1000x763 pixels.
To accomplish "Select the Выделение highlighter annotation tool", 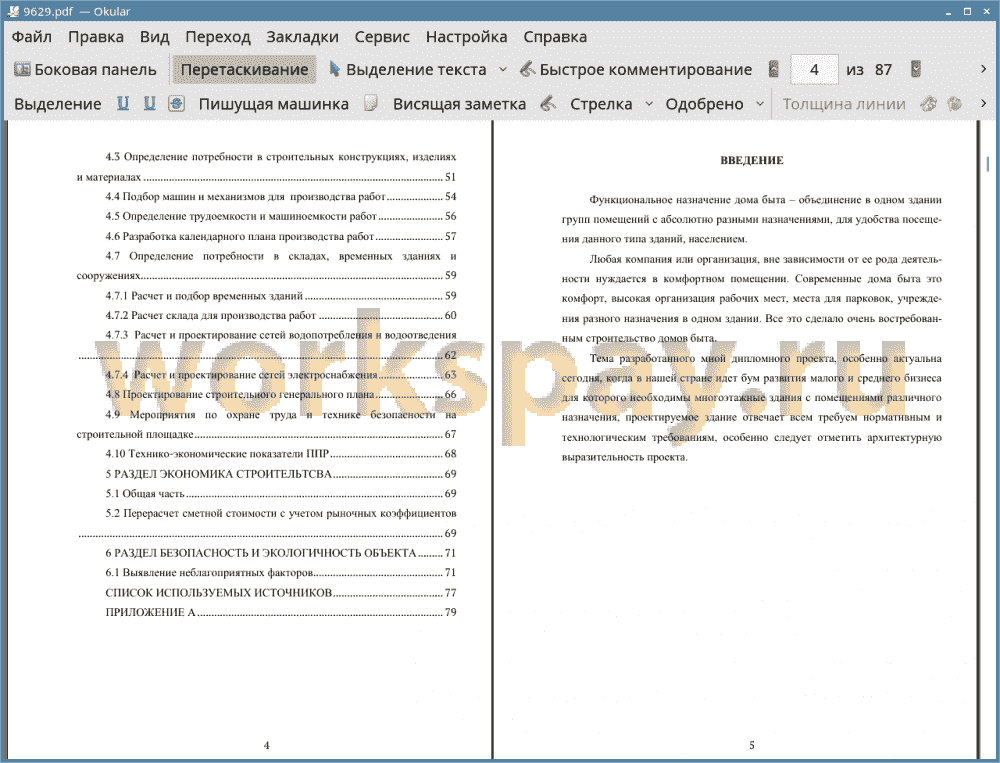I will coord(57,104).
